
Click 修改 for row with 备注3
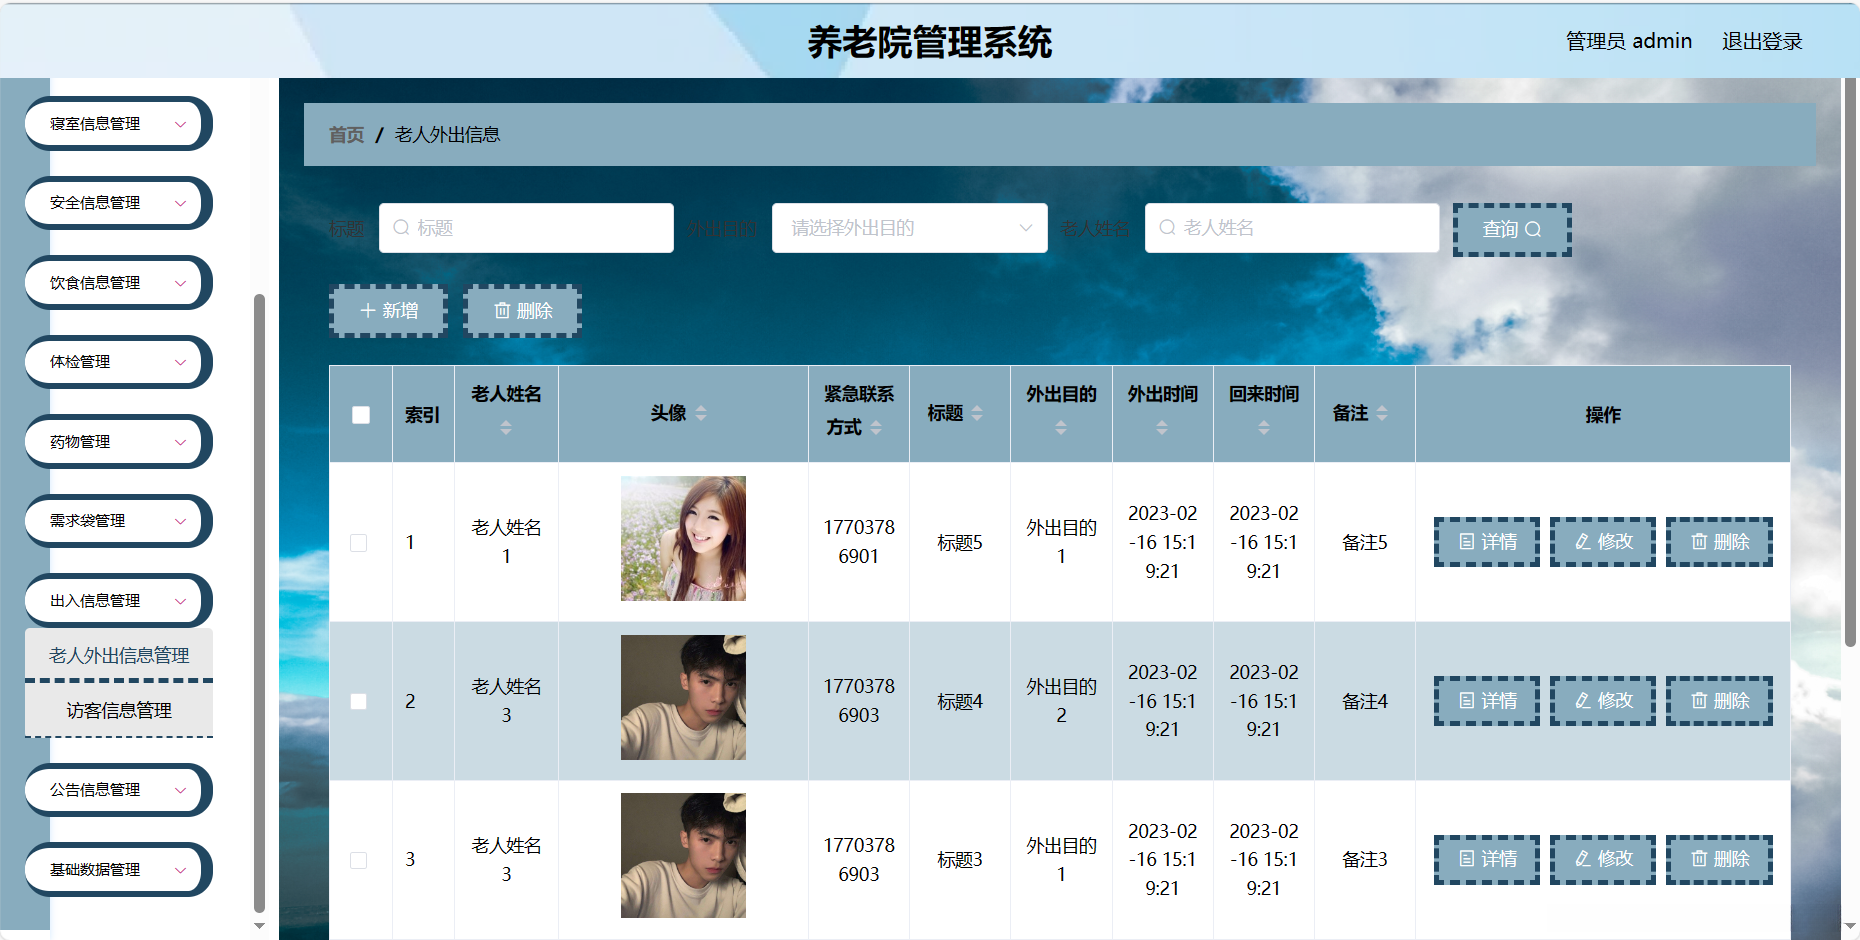click(1603, 859)
